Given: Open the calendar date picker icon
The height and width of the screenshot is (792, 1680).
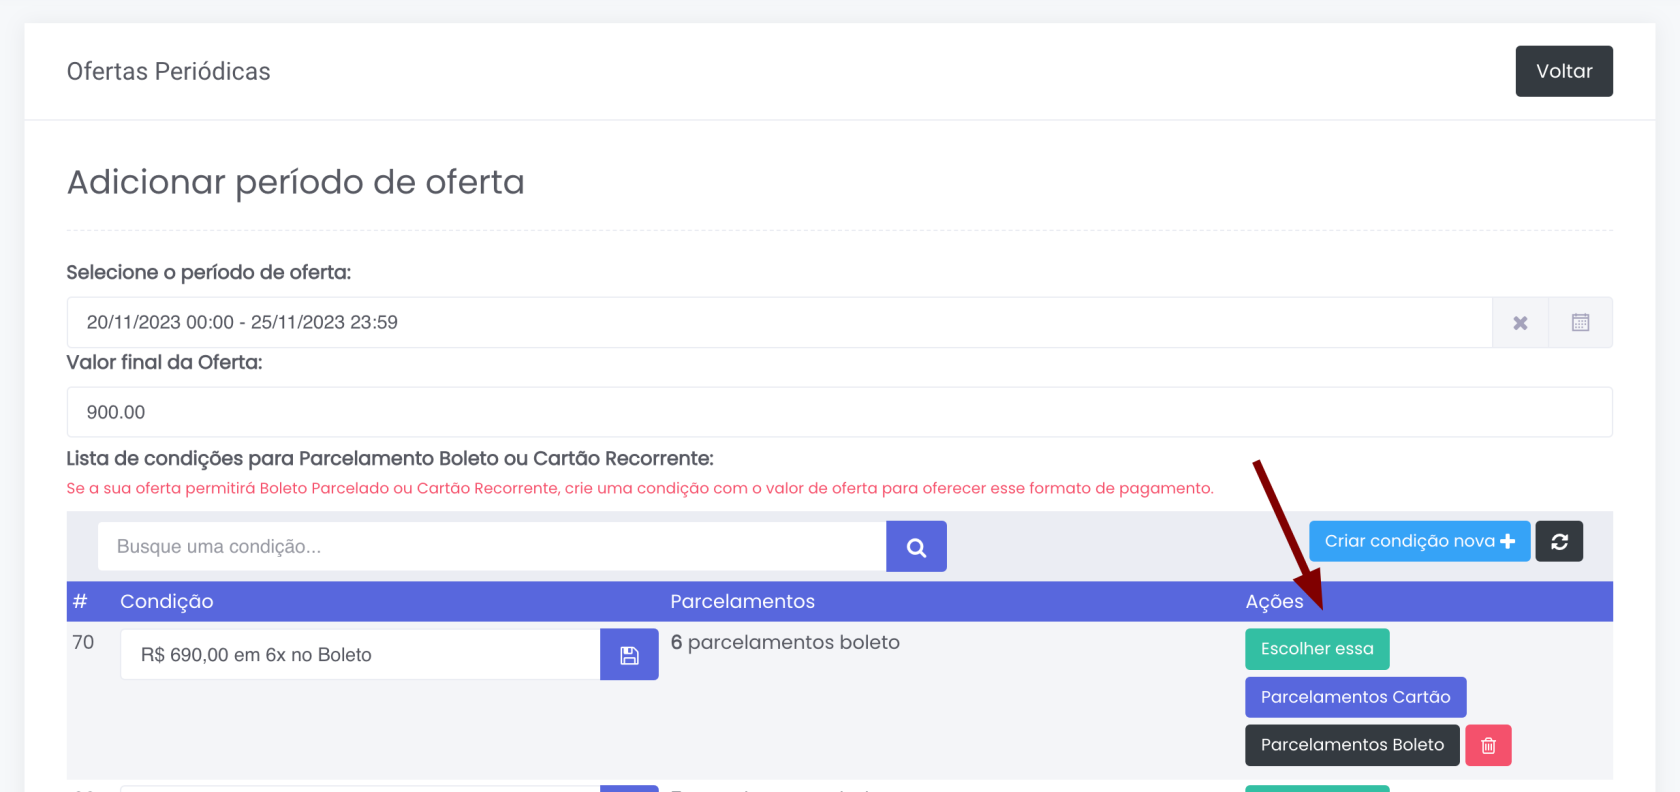Looking at the screenshot, I should pyautogui.click(x=1580, y=323).
